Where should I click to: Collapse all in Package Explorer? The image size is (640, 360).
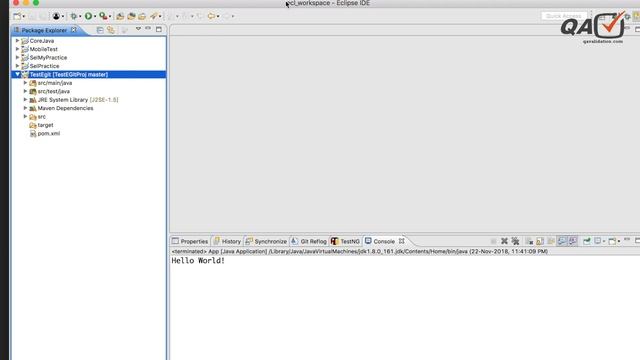100,30
